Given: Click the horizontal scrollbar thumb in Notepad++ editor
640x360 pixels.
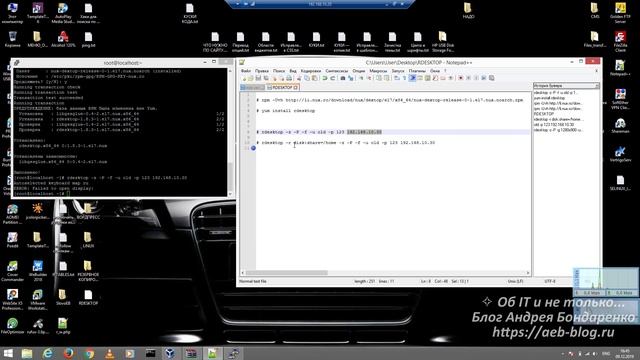Looking at the screenshot, I should point(287,273).
